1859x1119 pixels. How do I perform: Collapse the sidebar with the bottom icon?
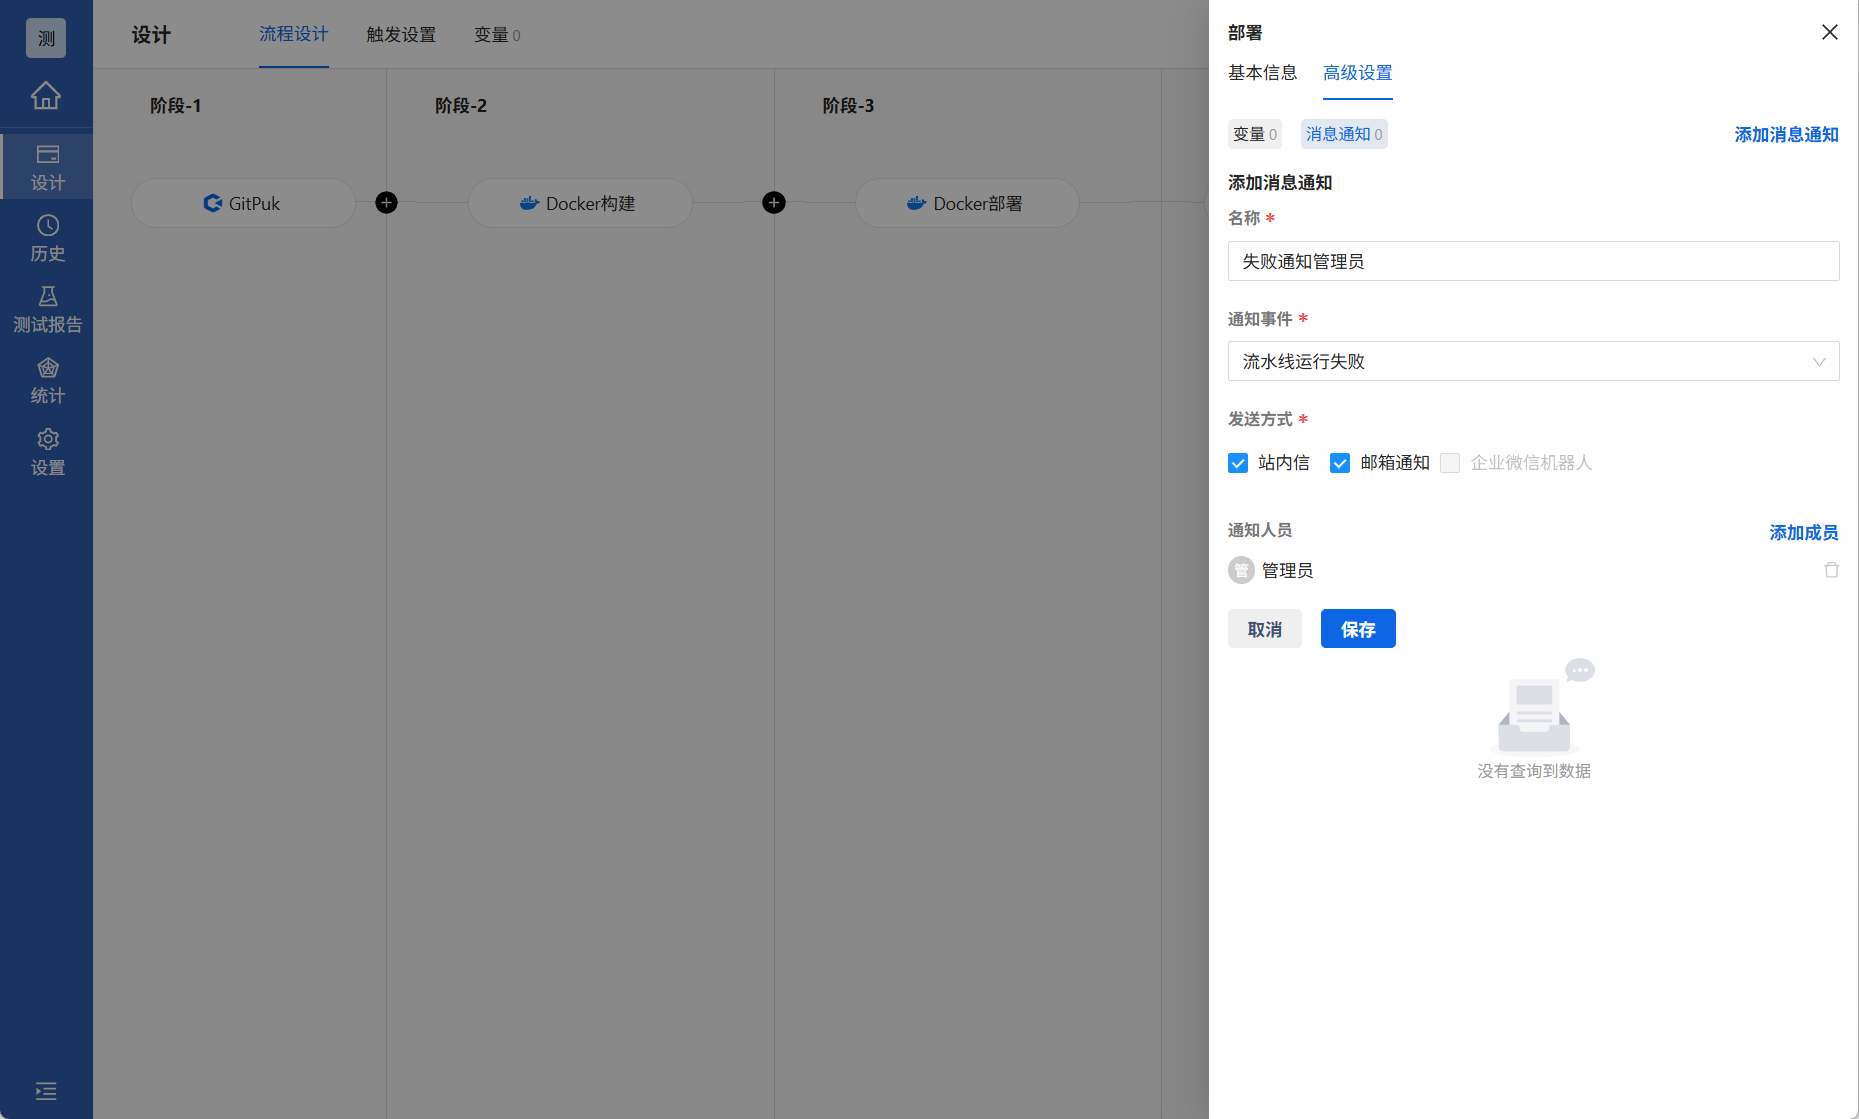click(46, 1090)
